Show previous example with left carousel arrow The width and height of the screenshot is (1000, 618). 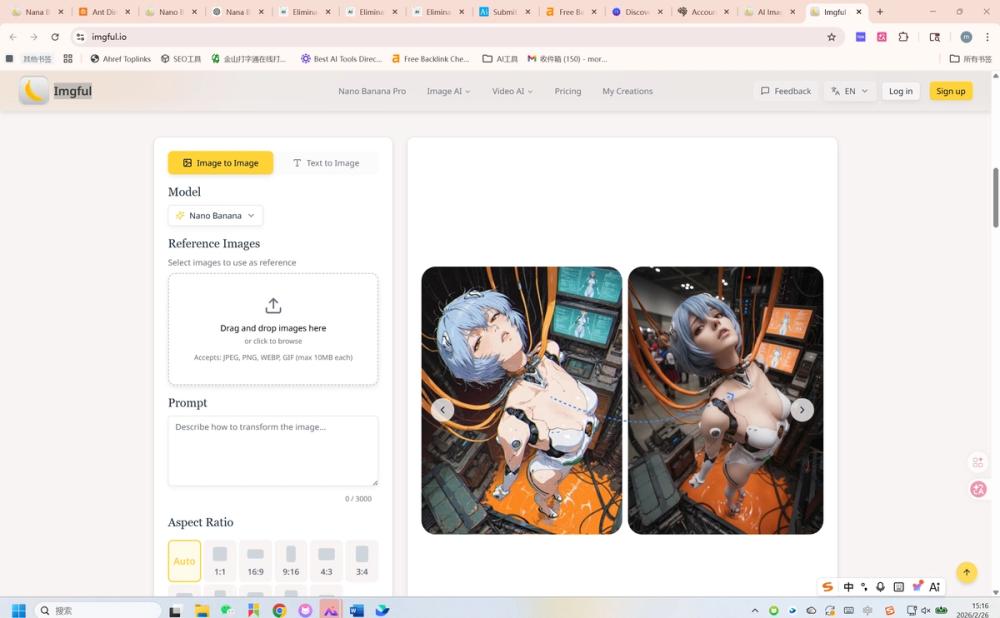(x=443, y=409)
